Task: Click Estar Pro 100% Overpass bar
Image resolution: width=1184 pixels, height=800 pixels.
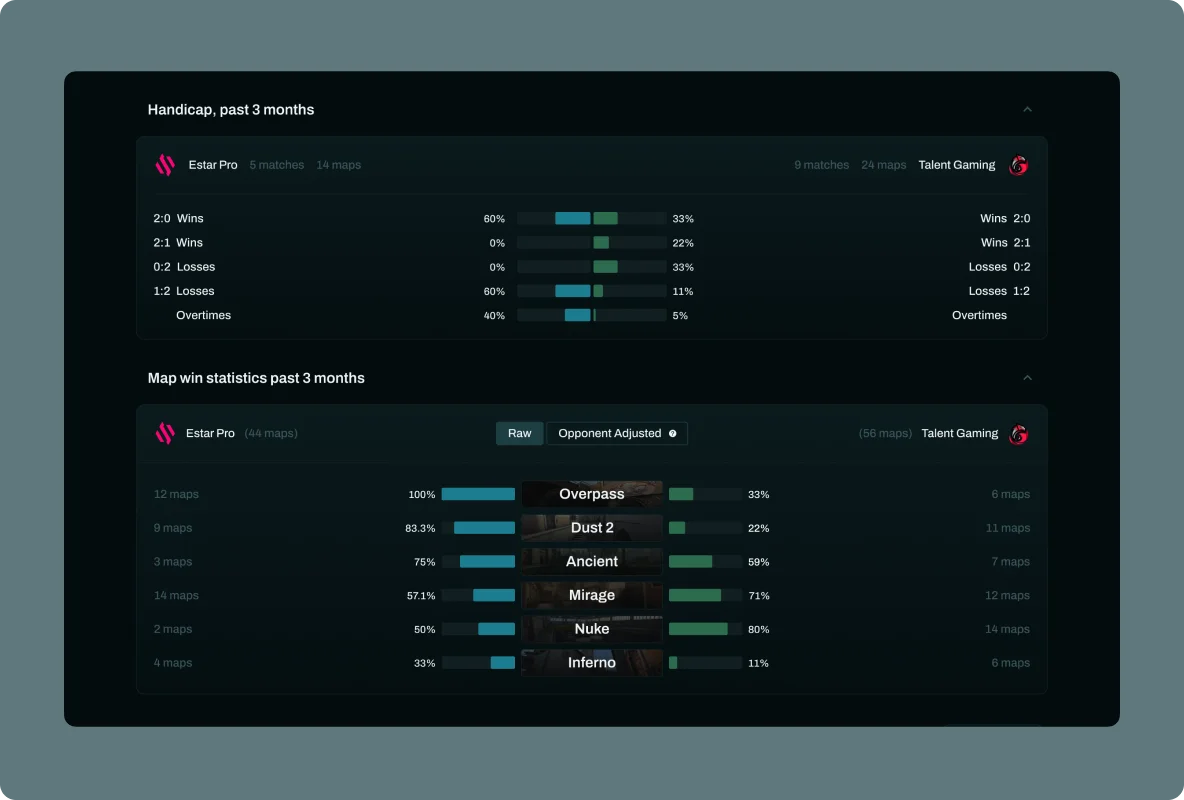Action: coord(478,494)
